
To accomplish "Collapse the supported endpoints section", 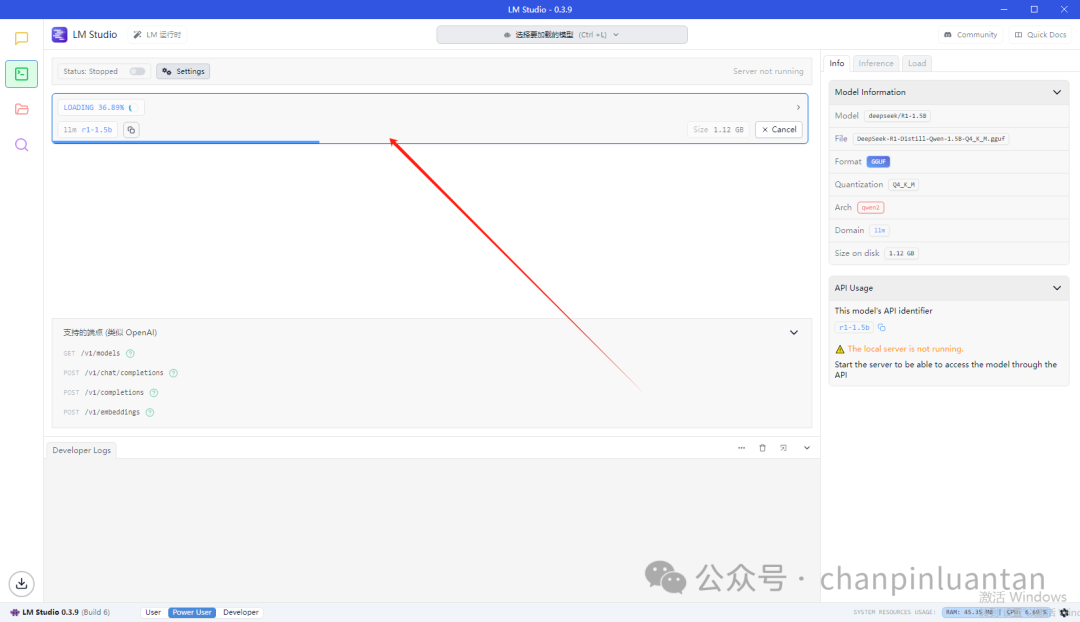I will (793, 333).
